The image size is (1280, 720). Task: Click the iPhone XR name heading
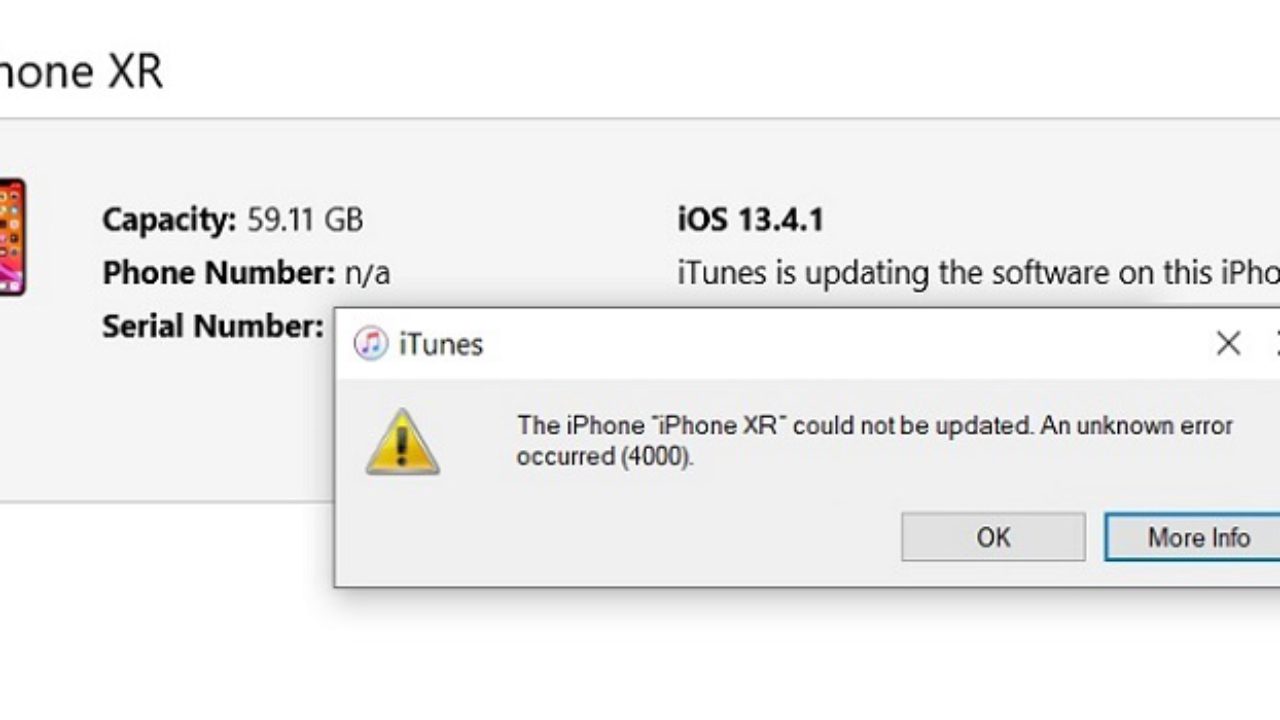click(80, 70)
